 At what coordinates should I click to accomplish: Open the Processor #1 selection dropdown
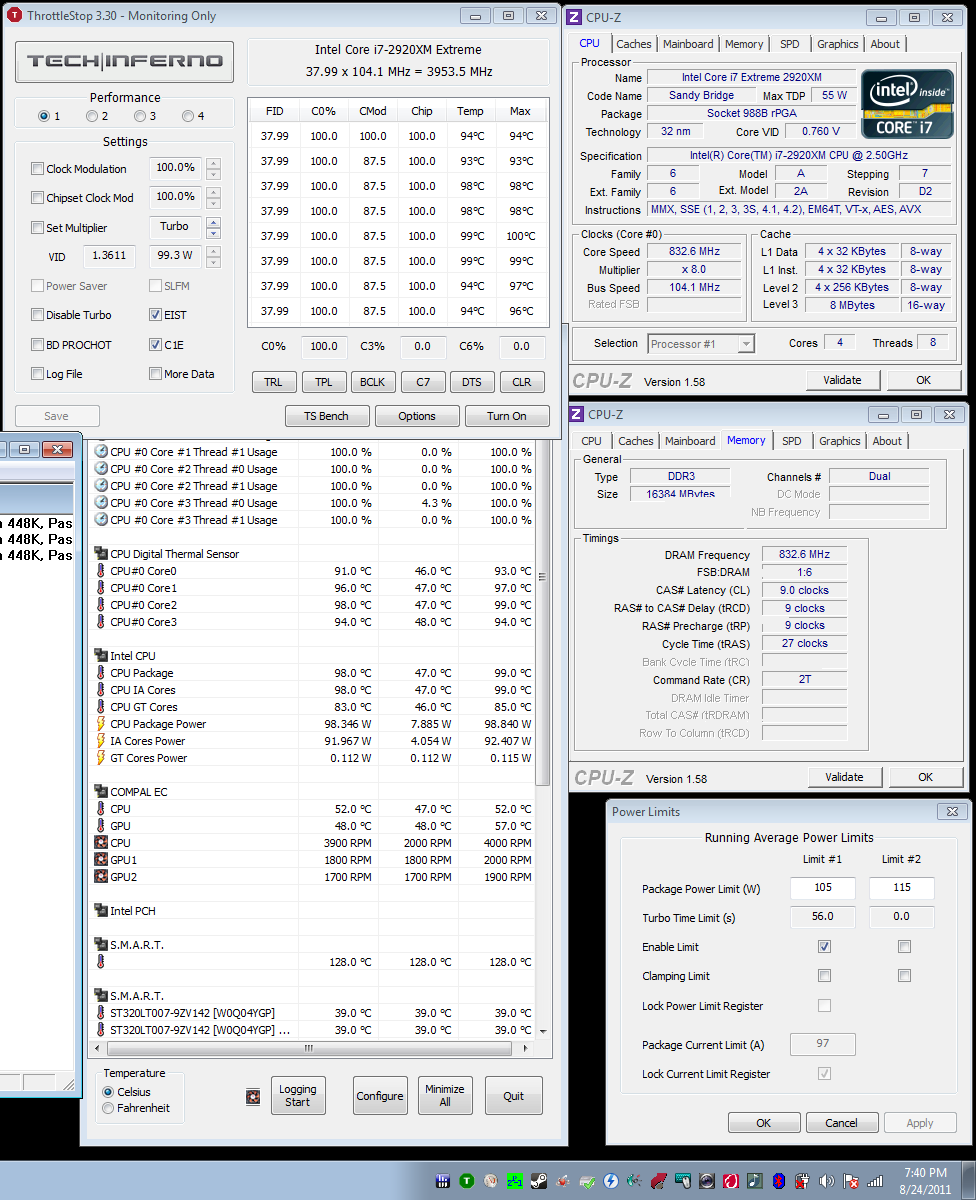[x=701, y=343]
